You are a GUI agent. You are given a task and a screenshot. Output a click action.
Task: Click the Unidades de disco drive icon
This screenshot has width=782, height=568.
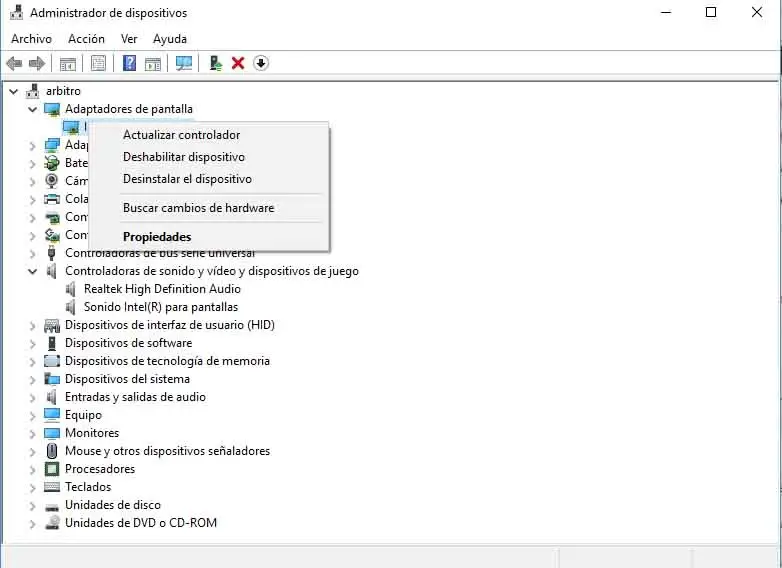52,507
